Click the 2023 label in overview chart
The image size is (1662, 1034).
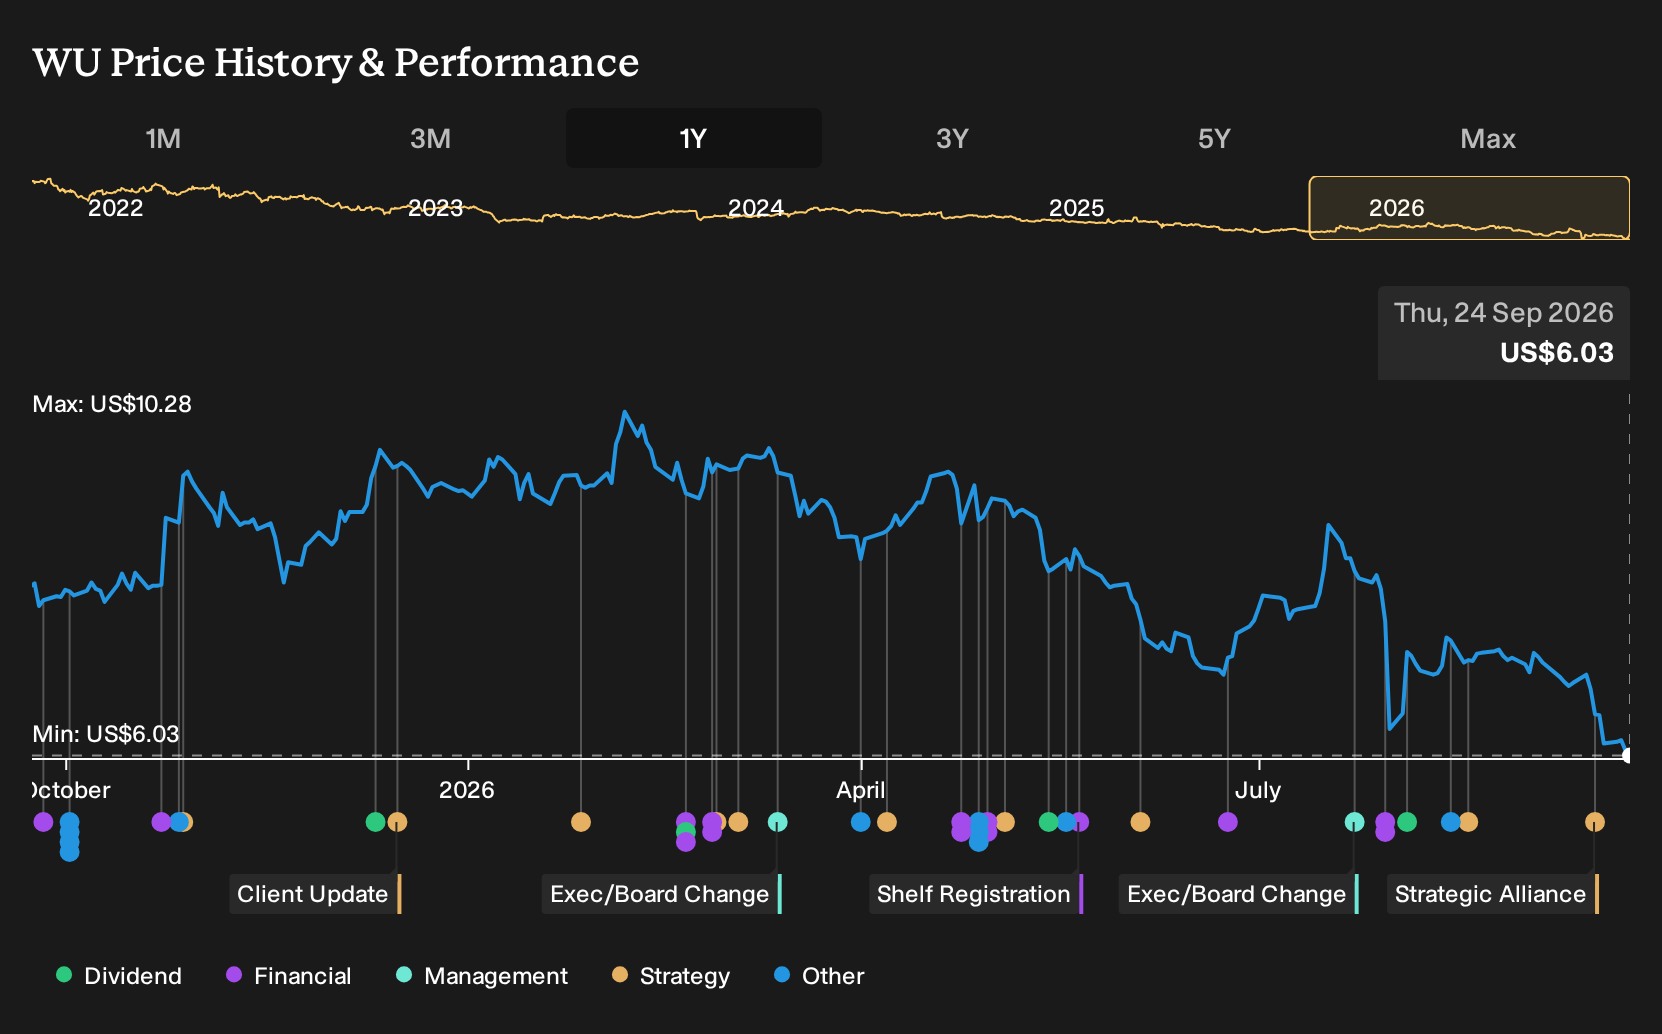(x=435, y=208)
